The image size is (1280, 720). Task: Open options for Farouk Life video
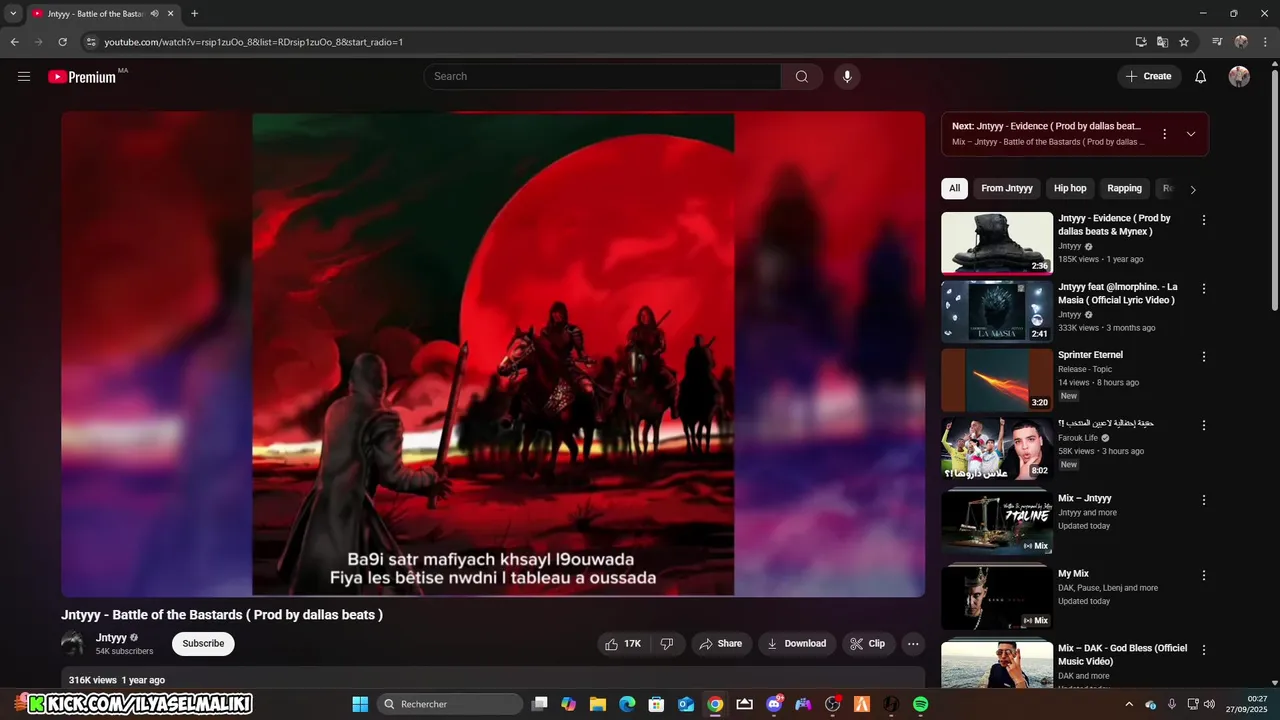[x=1204, y=425]
